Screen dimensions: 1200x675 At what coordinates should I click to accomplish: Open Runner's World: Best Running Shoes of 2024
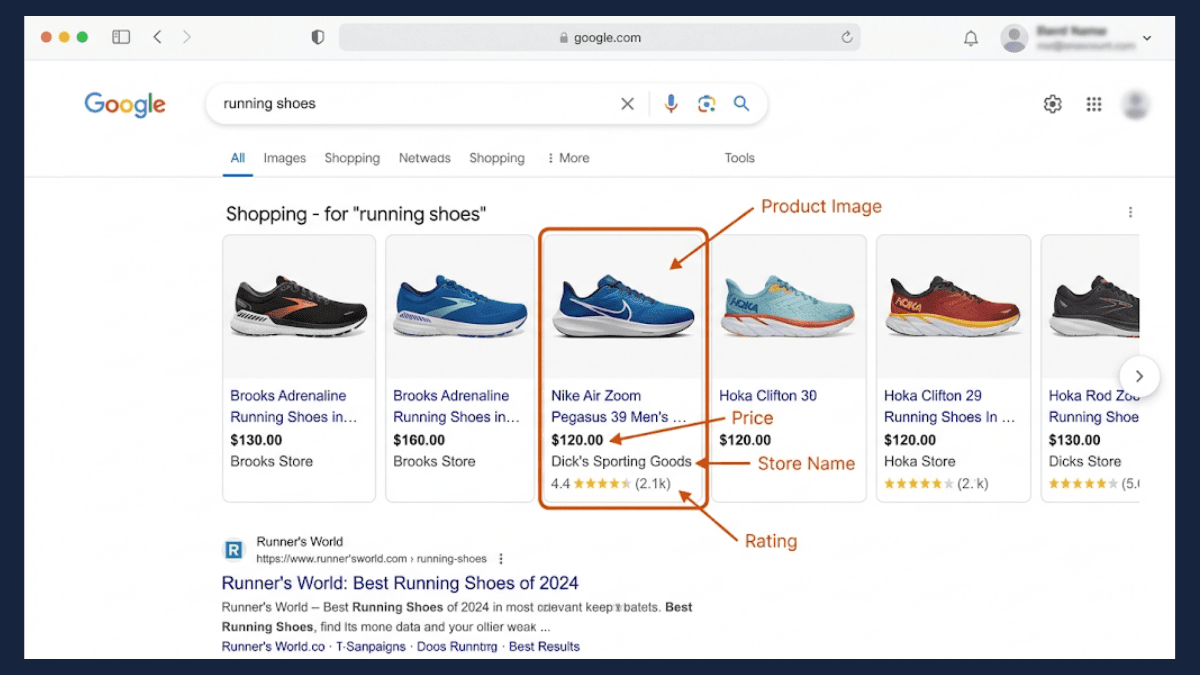pos(400,583)
